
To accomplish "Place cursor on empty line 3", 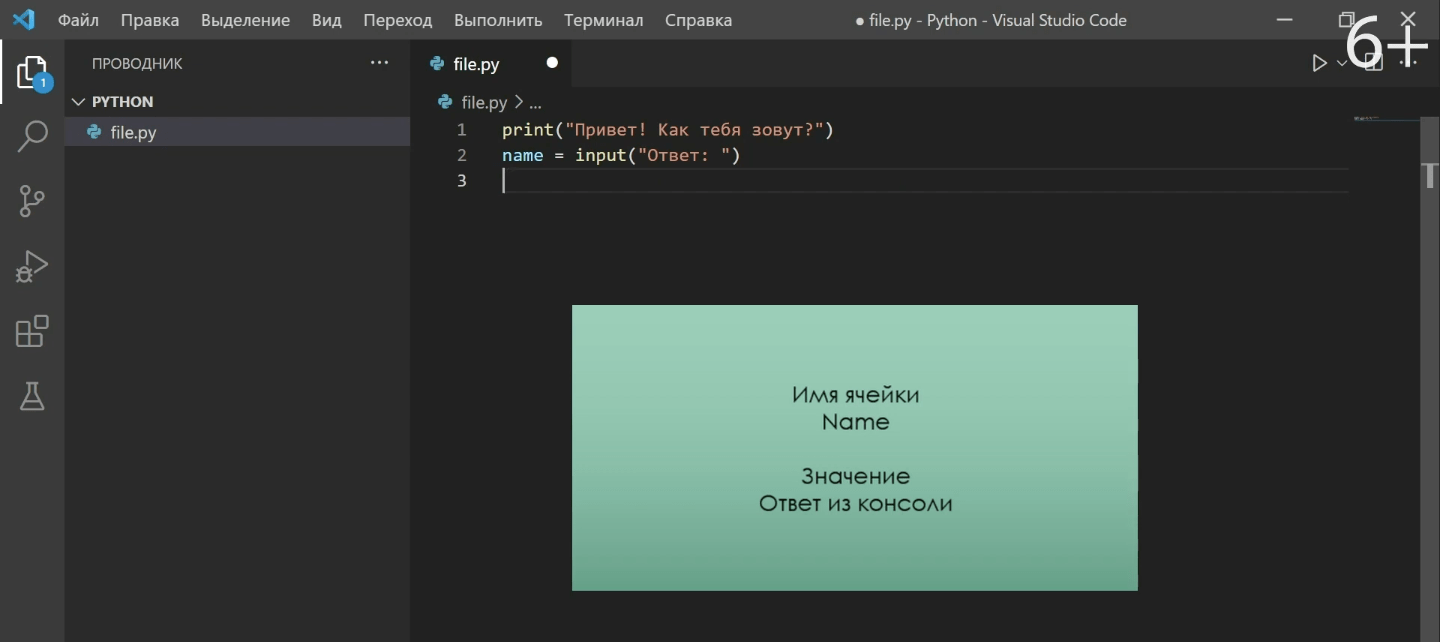I will (700, 181).
